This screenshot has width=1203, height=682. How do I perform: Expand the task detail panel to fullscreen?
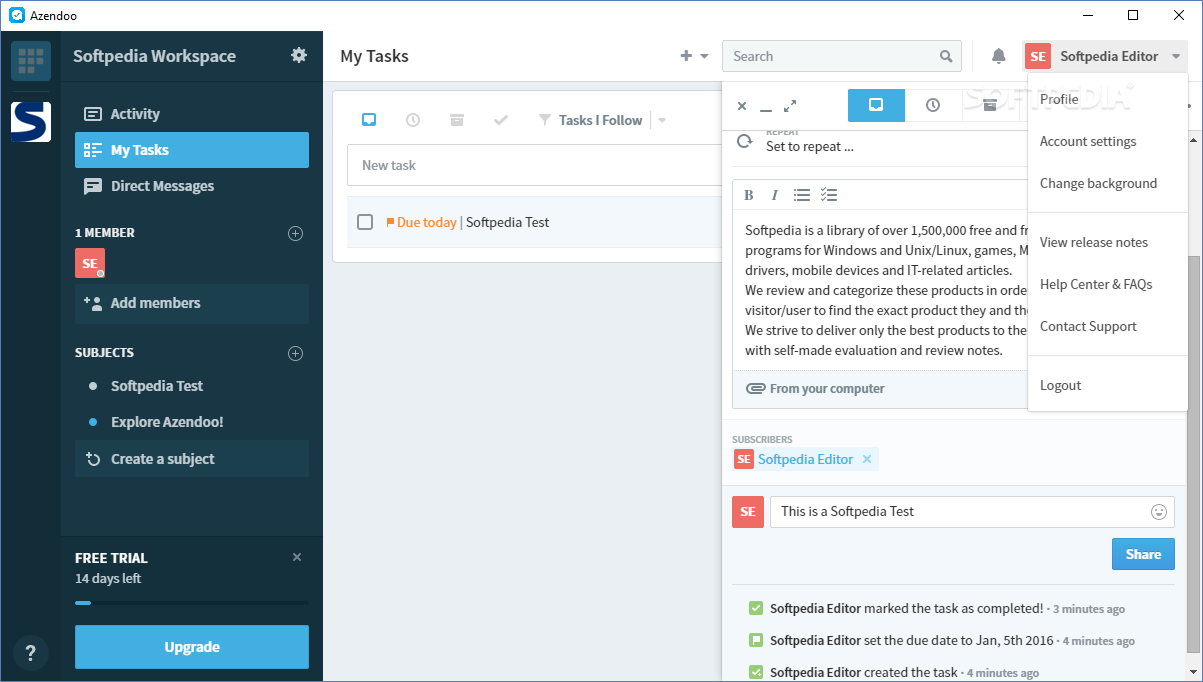(790, 106)
